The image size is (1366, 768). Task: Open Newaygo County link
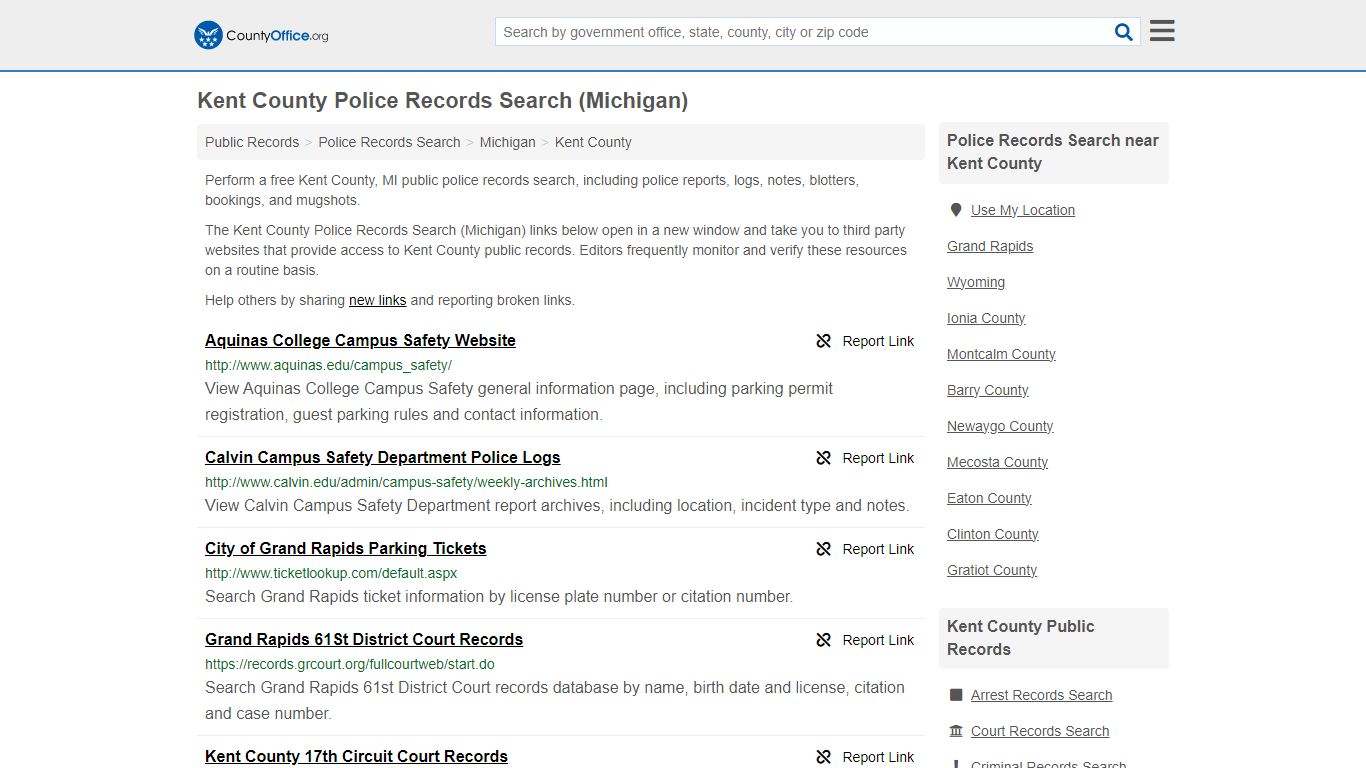(1000, 426)
